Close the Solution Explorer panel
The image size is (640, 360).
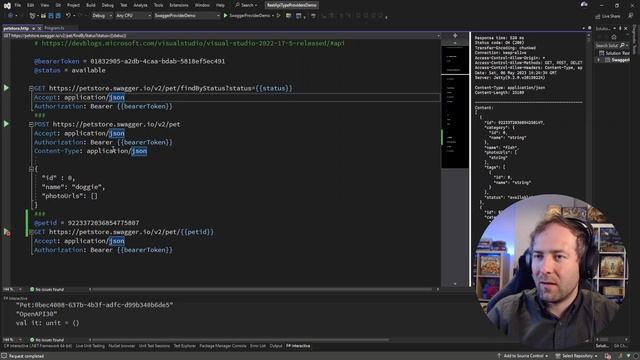tap(626, 28)
